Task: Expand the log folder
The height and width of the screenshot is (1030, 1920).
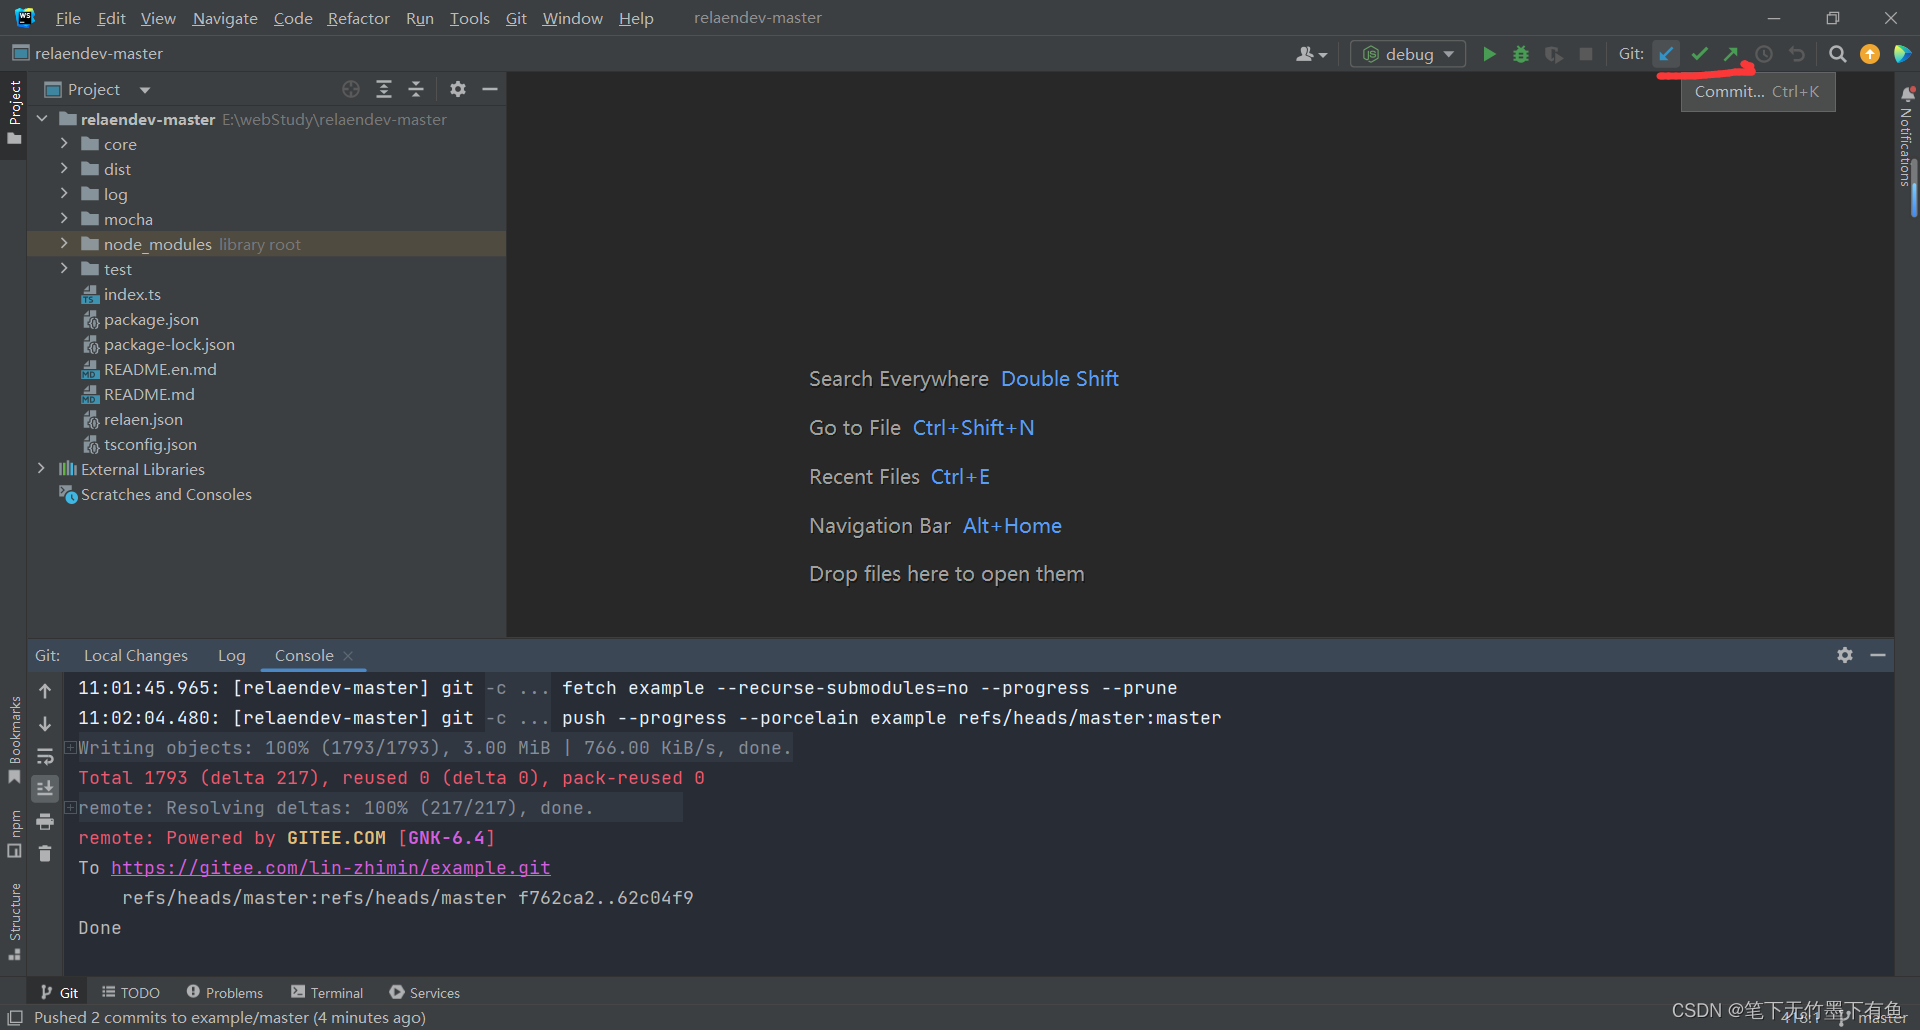Action: (64, 194)
